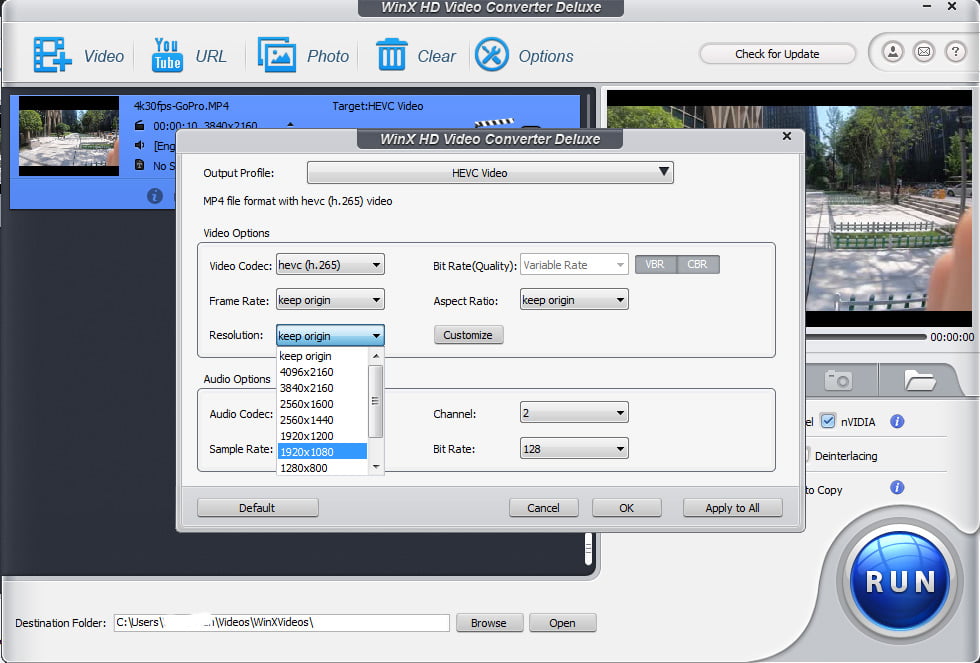The height and width of the screenshot is (663, 980).
Task: Select 2560x1440 resolution
Action: (x=322, y=420)
